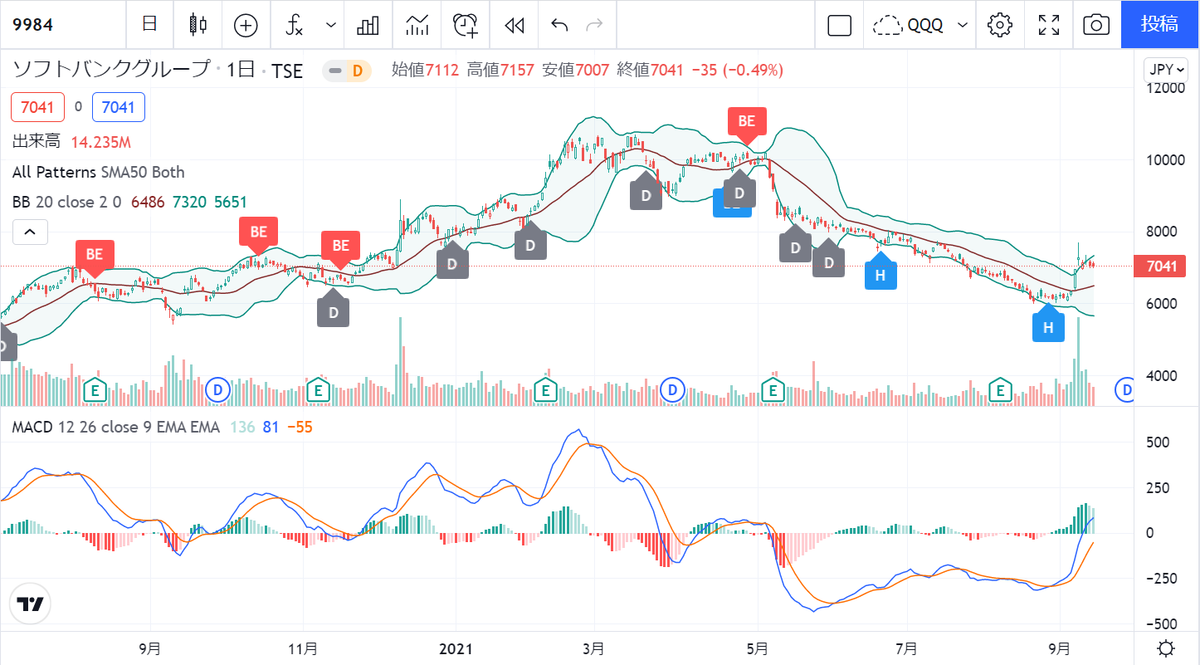Click the 500 label on MACD scale
The image size is (1200, 665).
(x=1156, y=442)
